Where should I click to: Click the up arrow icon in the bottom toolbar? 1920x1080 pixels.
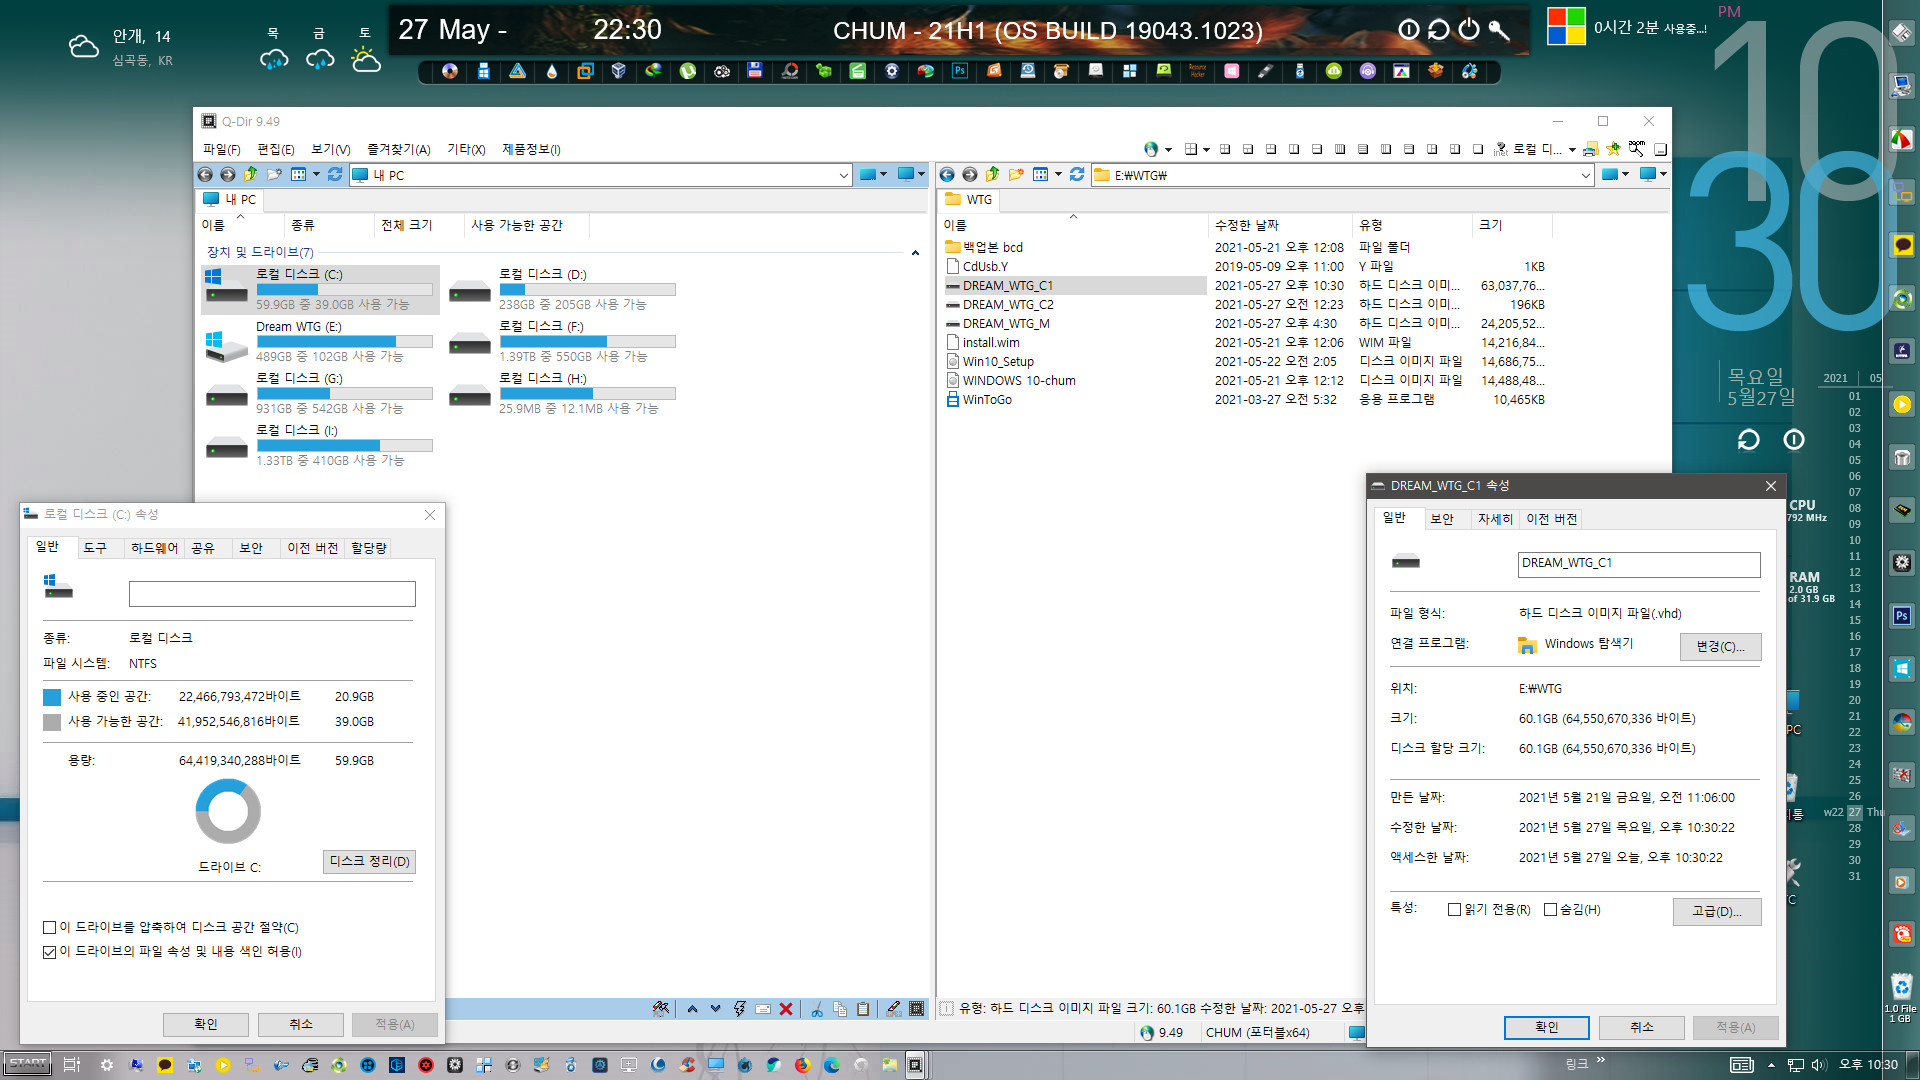pos(692,1009)
